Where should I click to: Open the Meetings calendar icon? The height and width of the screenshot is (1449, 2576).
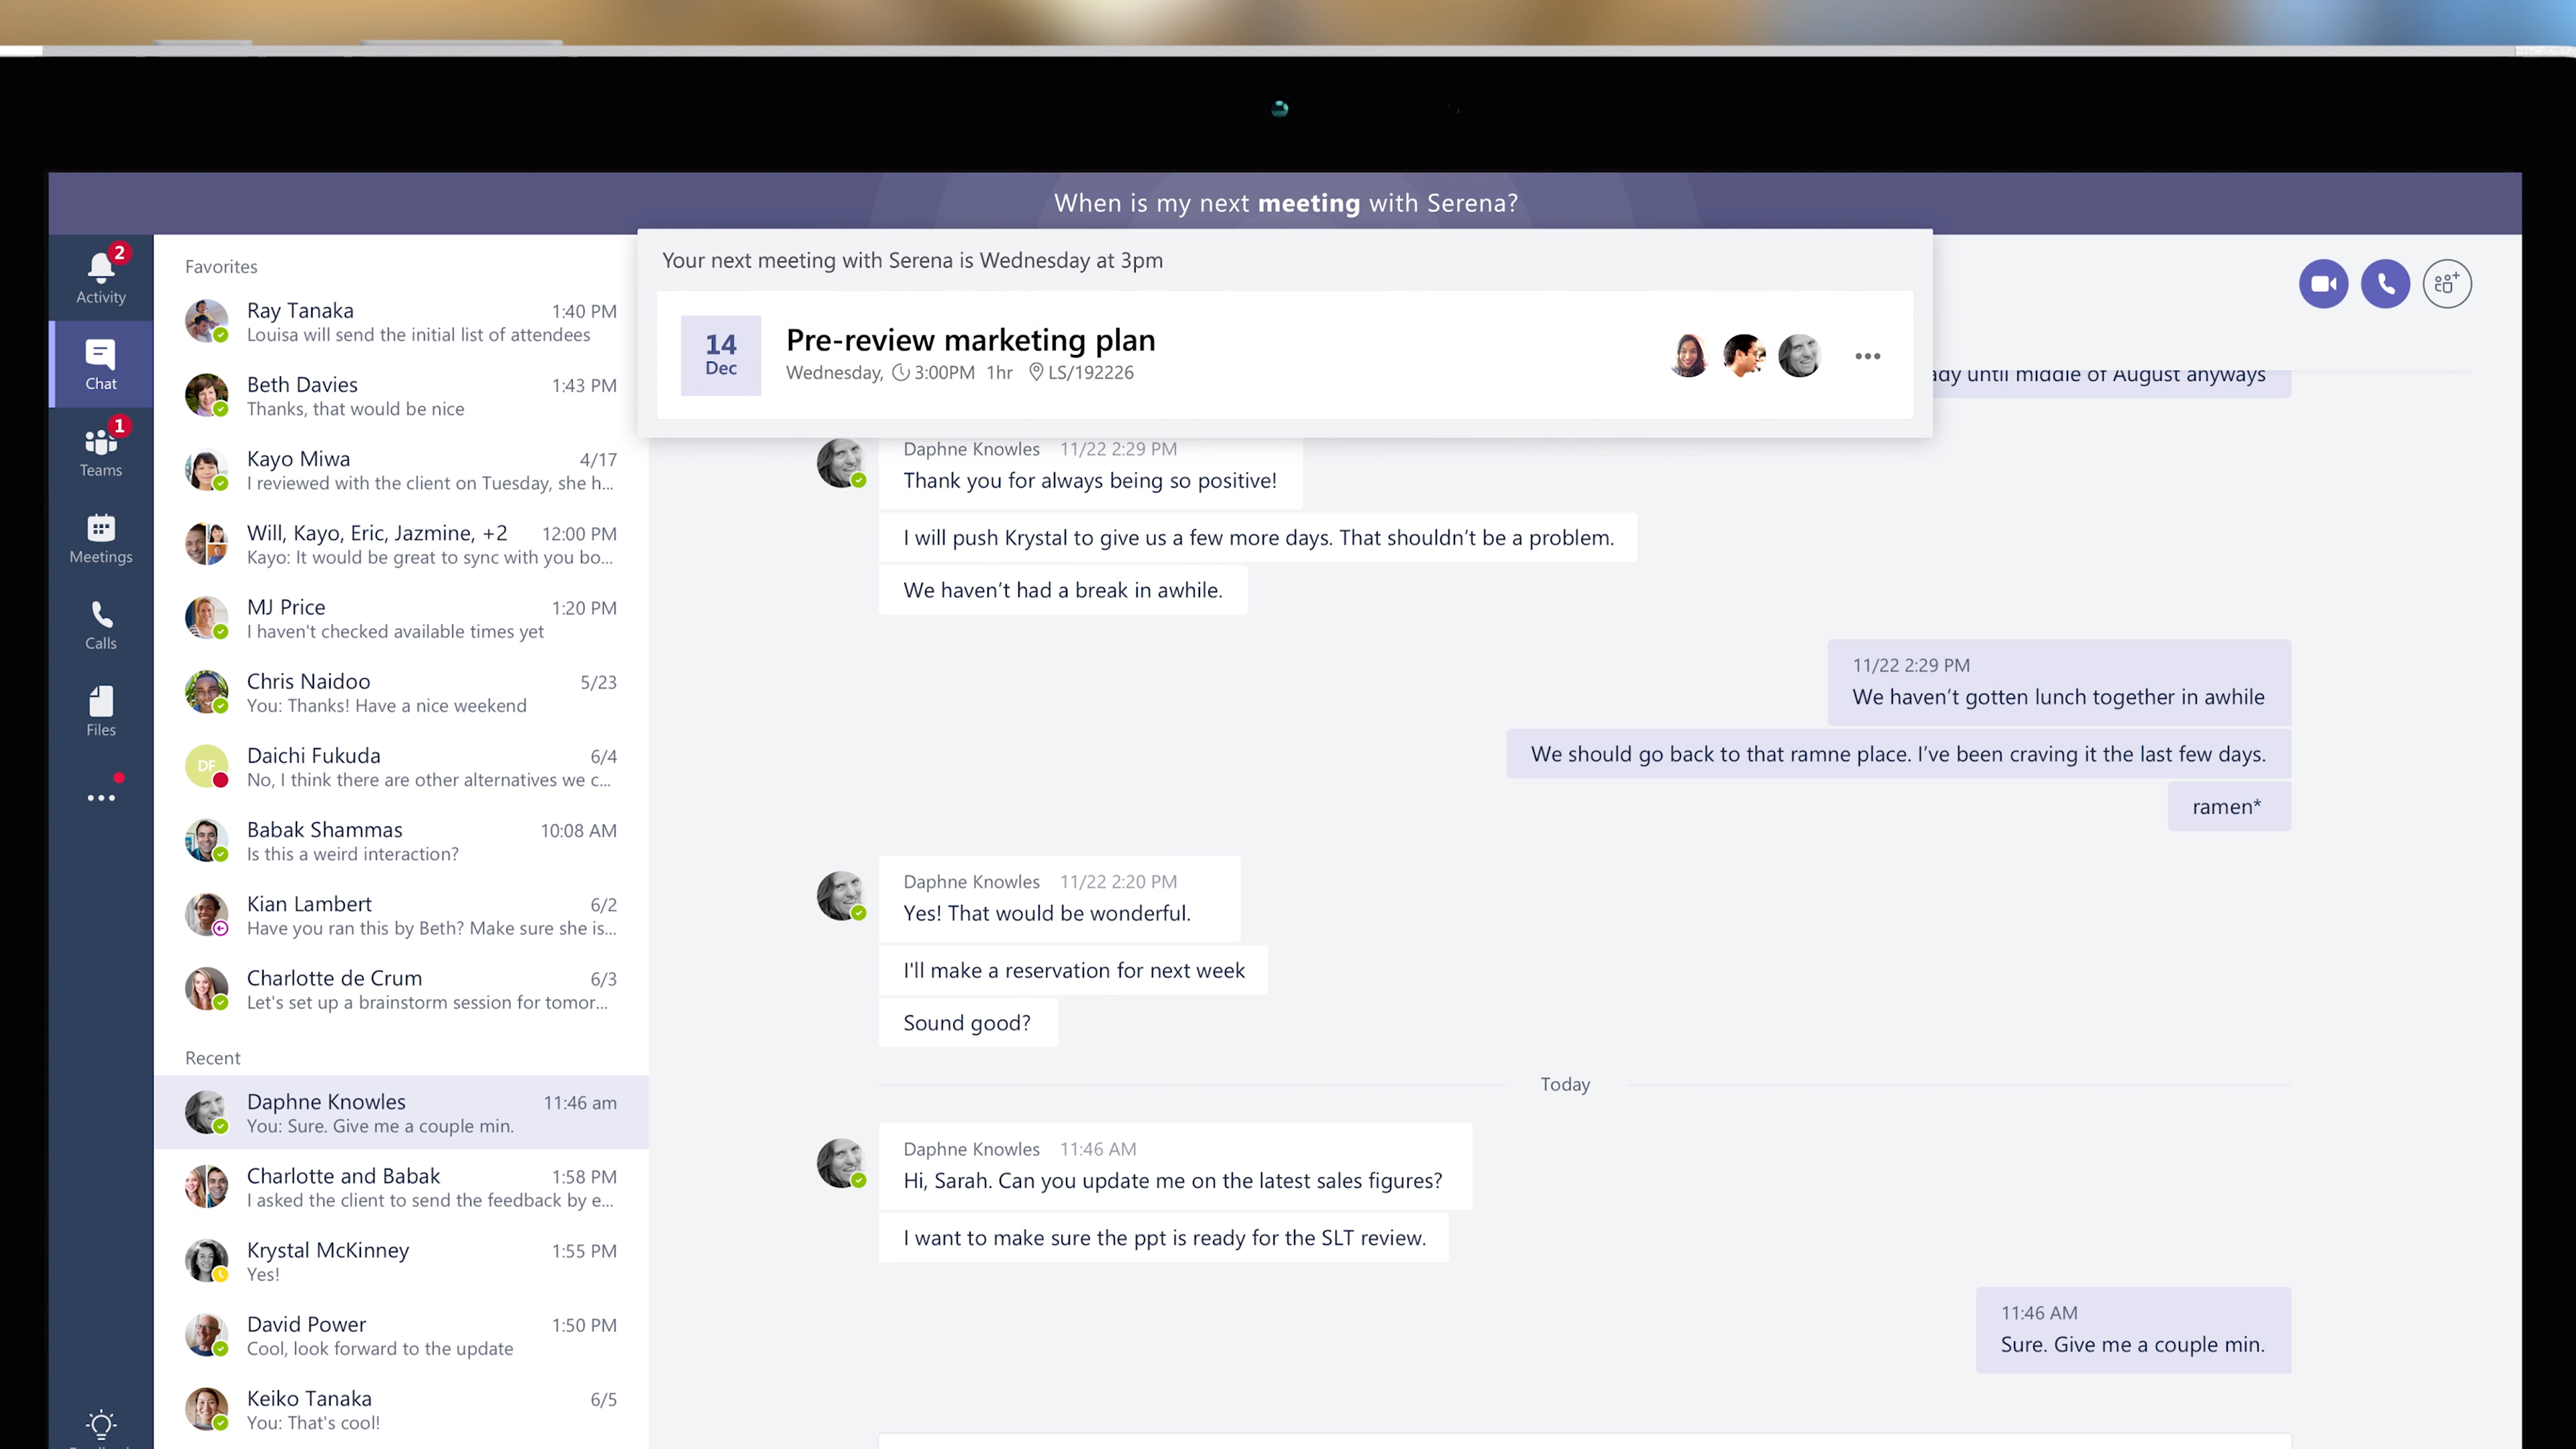(x=101, y=538)
